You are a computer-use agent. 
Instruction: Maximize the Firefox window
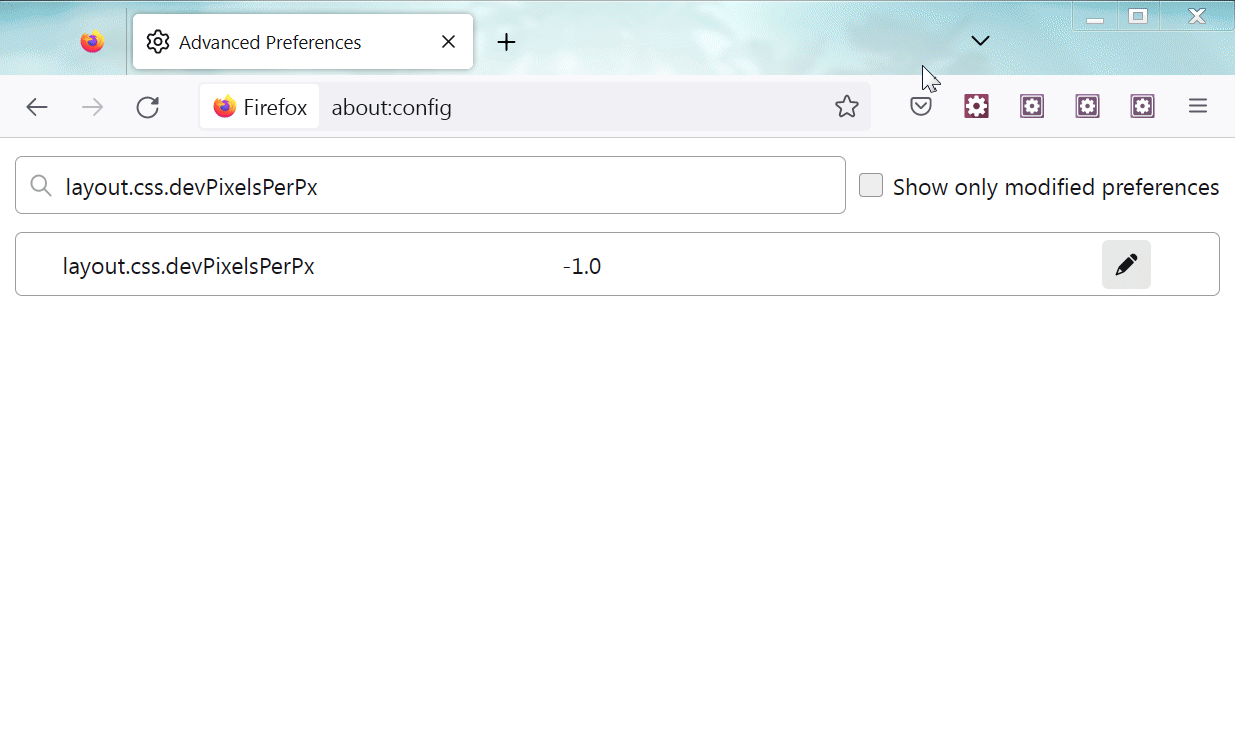pyautogui.click(x=1138, y=16)
